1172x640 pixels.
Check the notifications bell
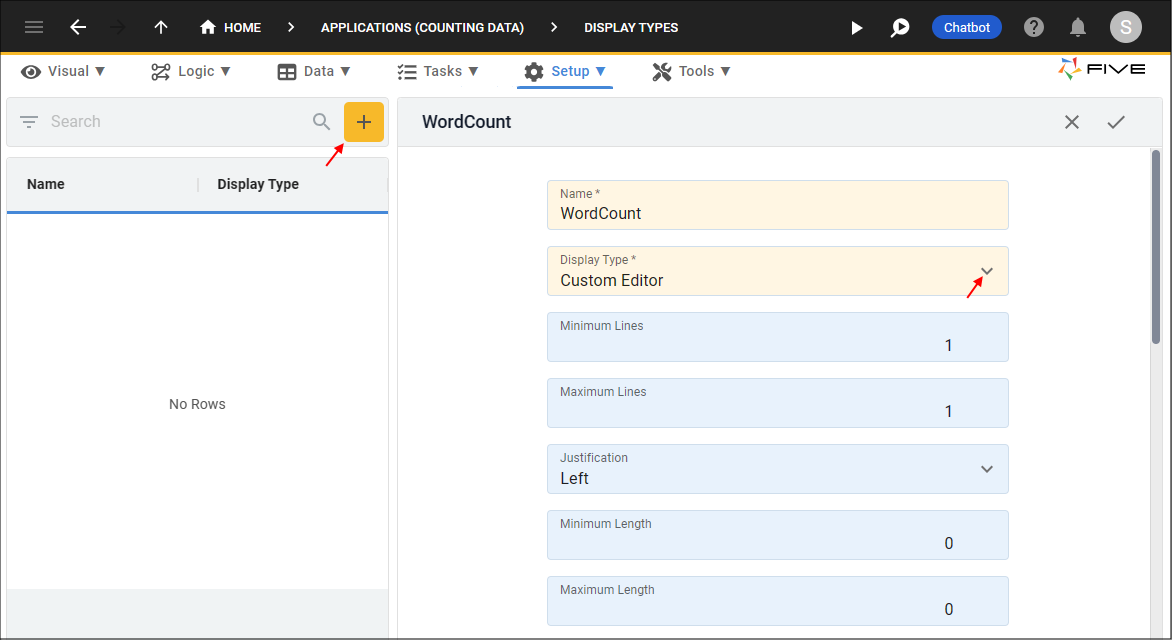coord(1078,27)
